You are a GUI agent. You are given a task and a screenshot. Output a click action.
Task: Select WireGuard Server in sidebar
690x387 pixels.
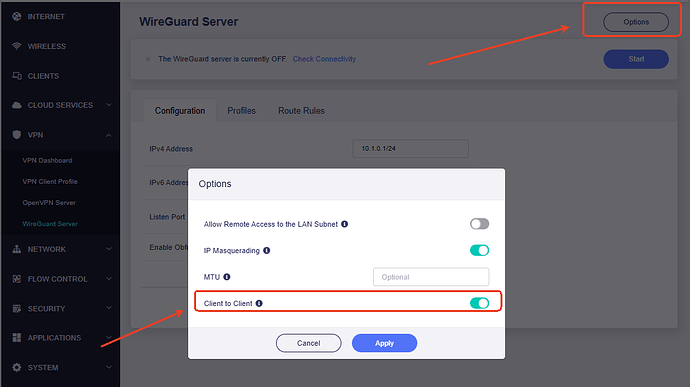click(x=50, y=224)
